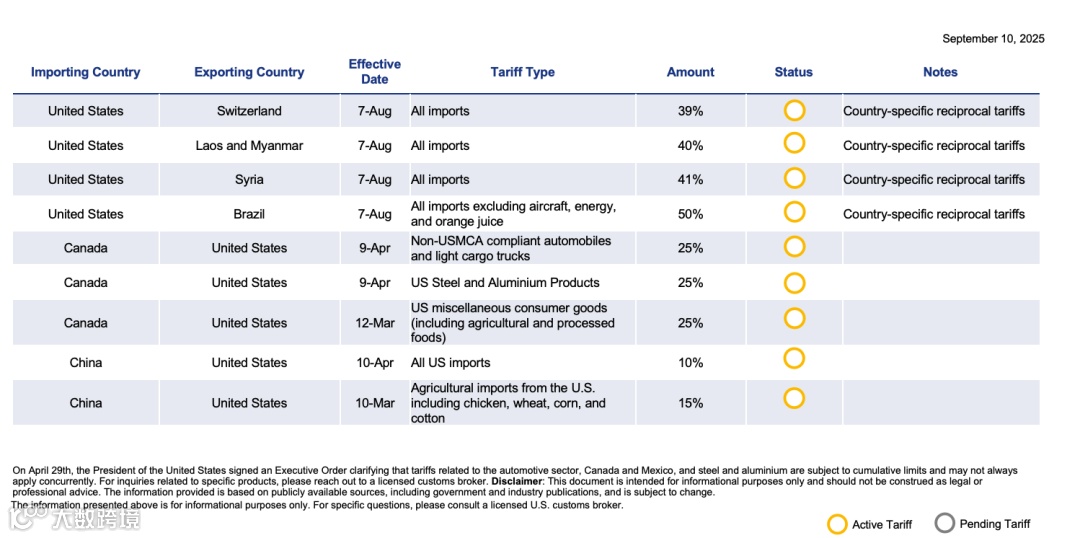Click the Active Tariff legend circle
This screenshot has height=538, width=1080.
click(x=837, y=524)
